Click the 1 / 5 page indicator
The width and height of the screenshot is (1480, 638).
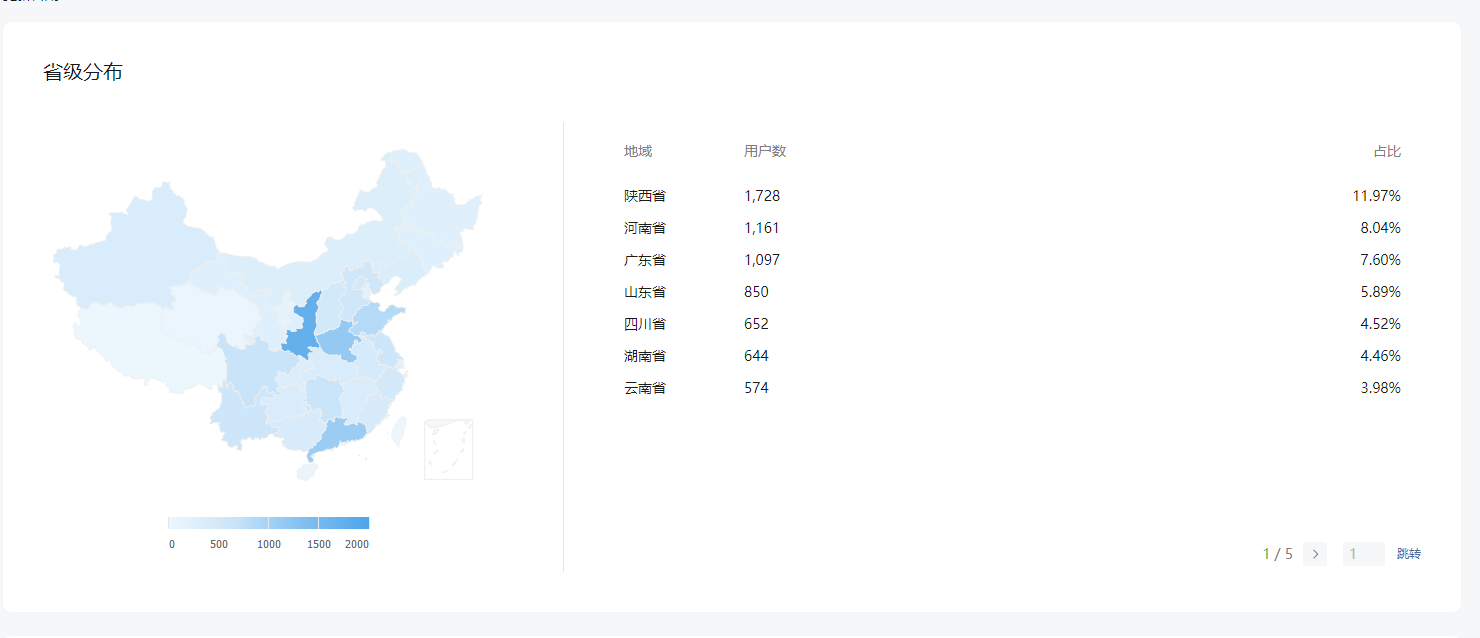coord(1278,554)
